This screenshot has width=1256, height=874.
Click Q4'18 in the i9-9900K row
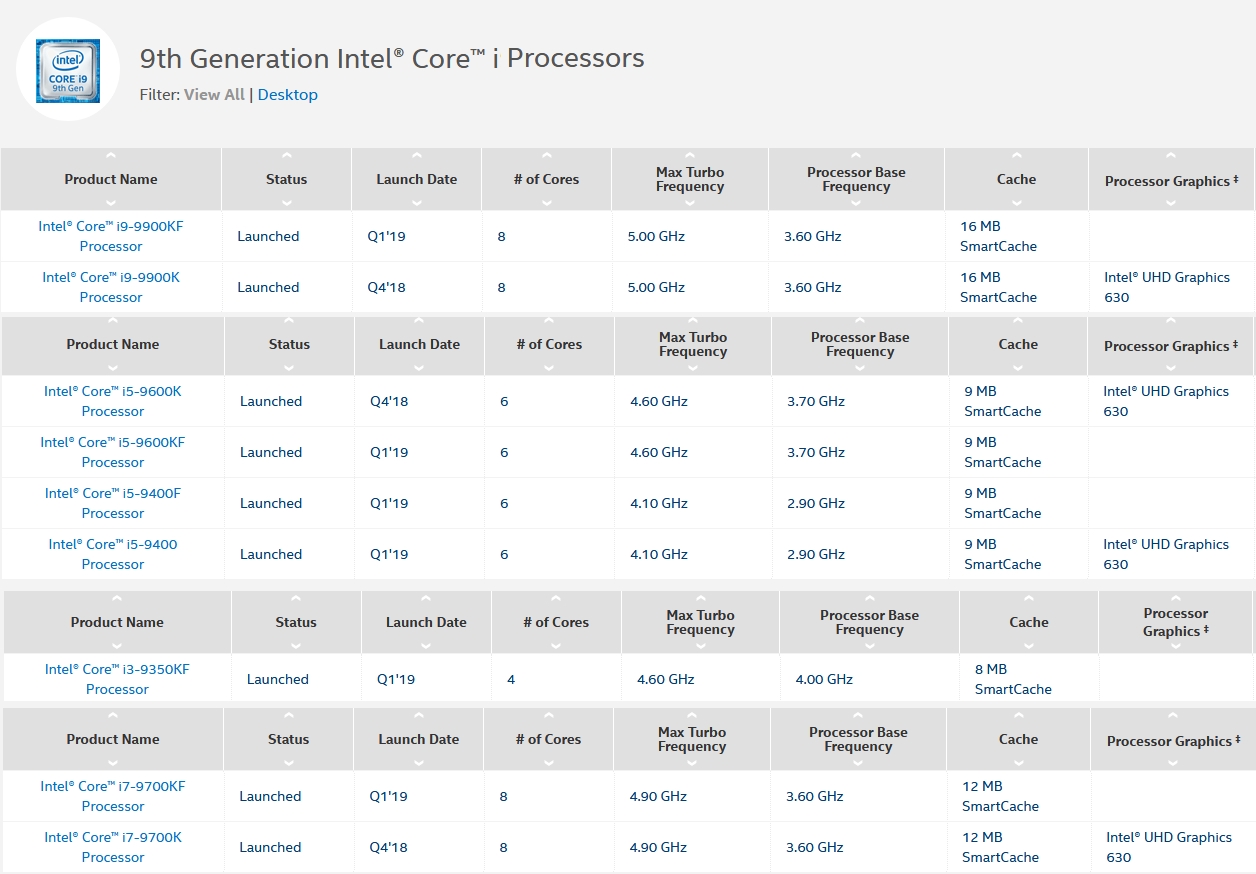coord(387,287)
